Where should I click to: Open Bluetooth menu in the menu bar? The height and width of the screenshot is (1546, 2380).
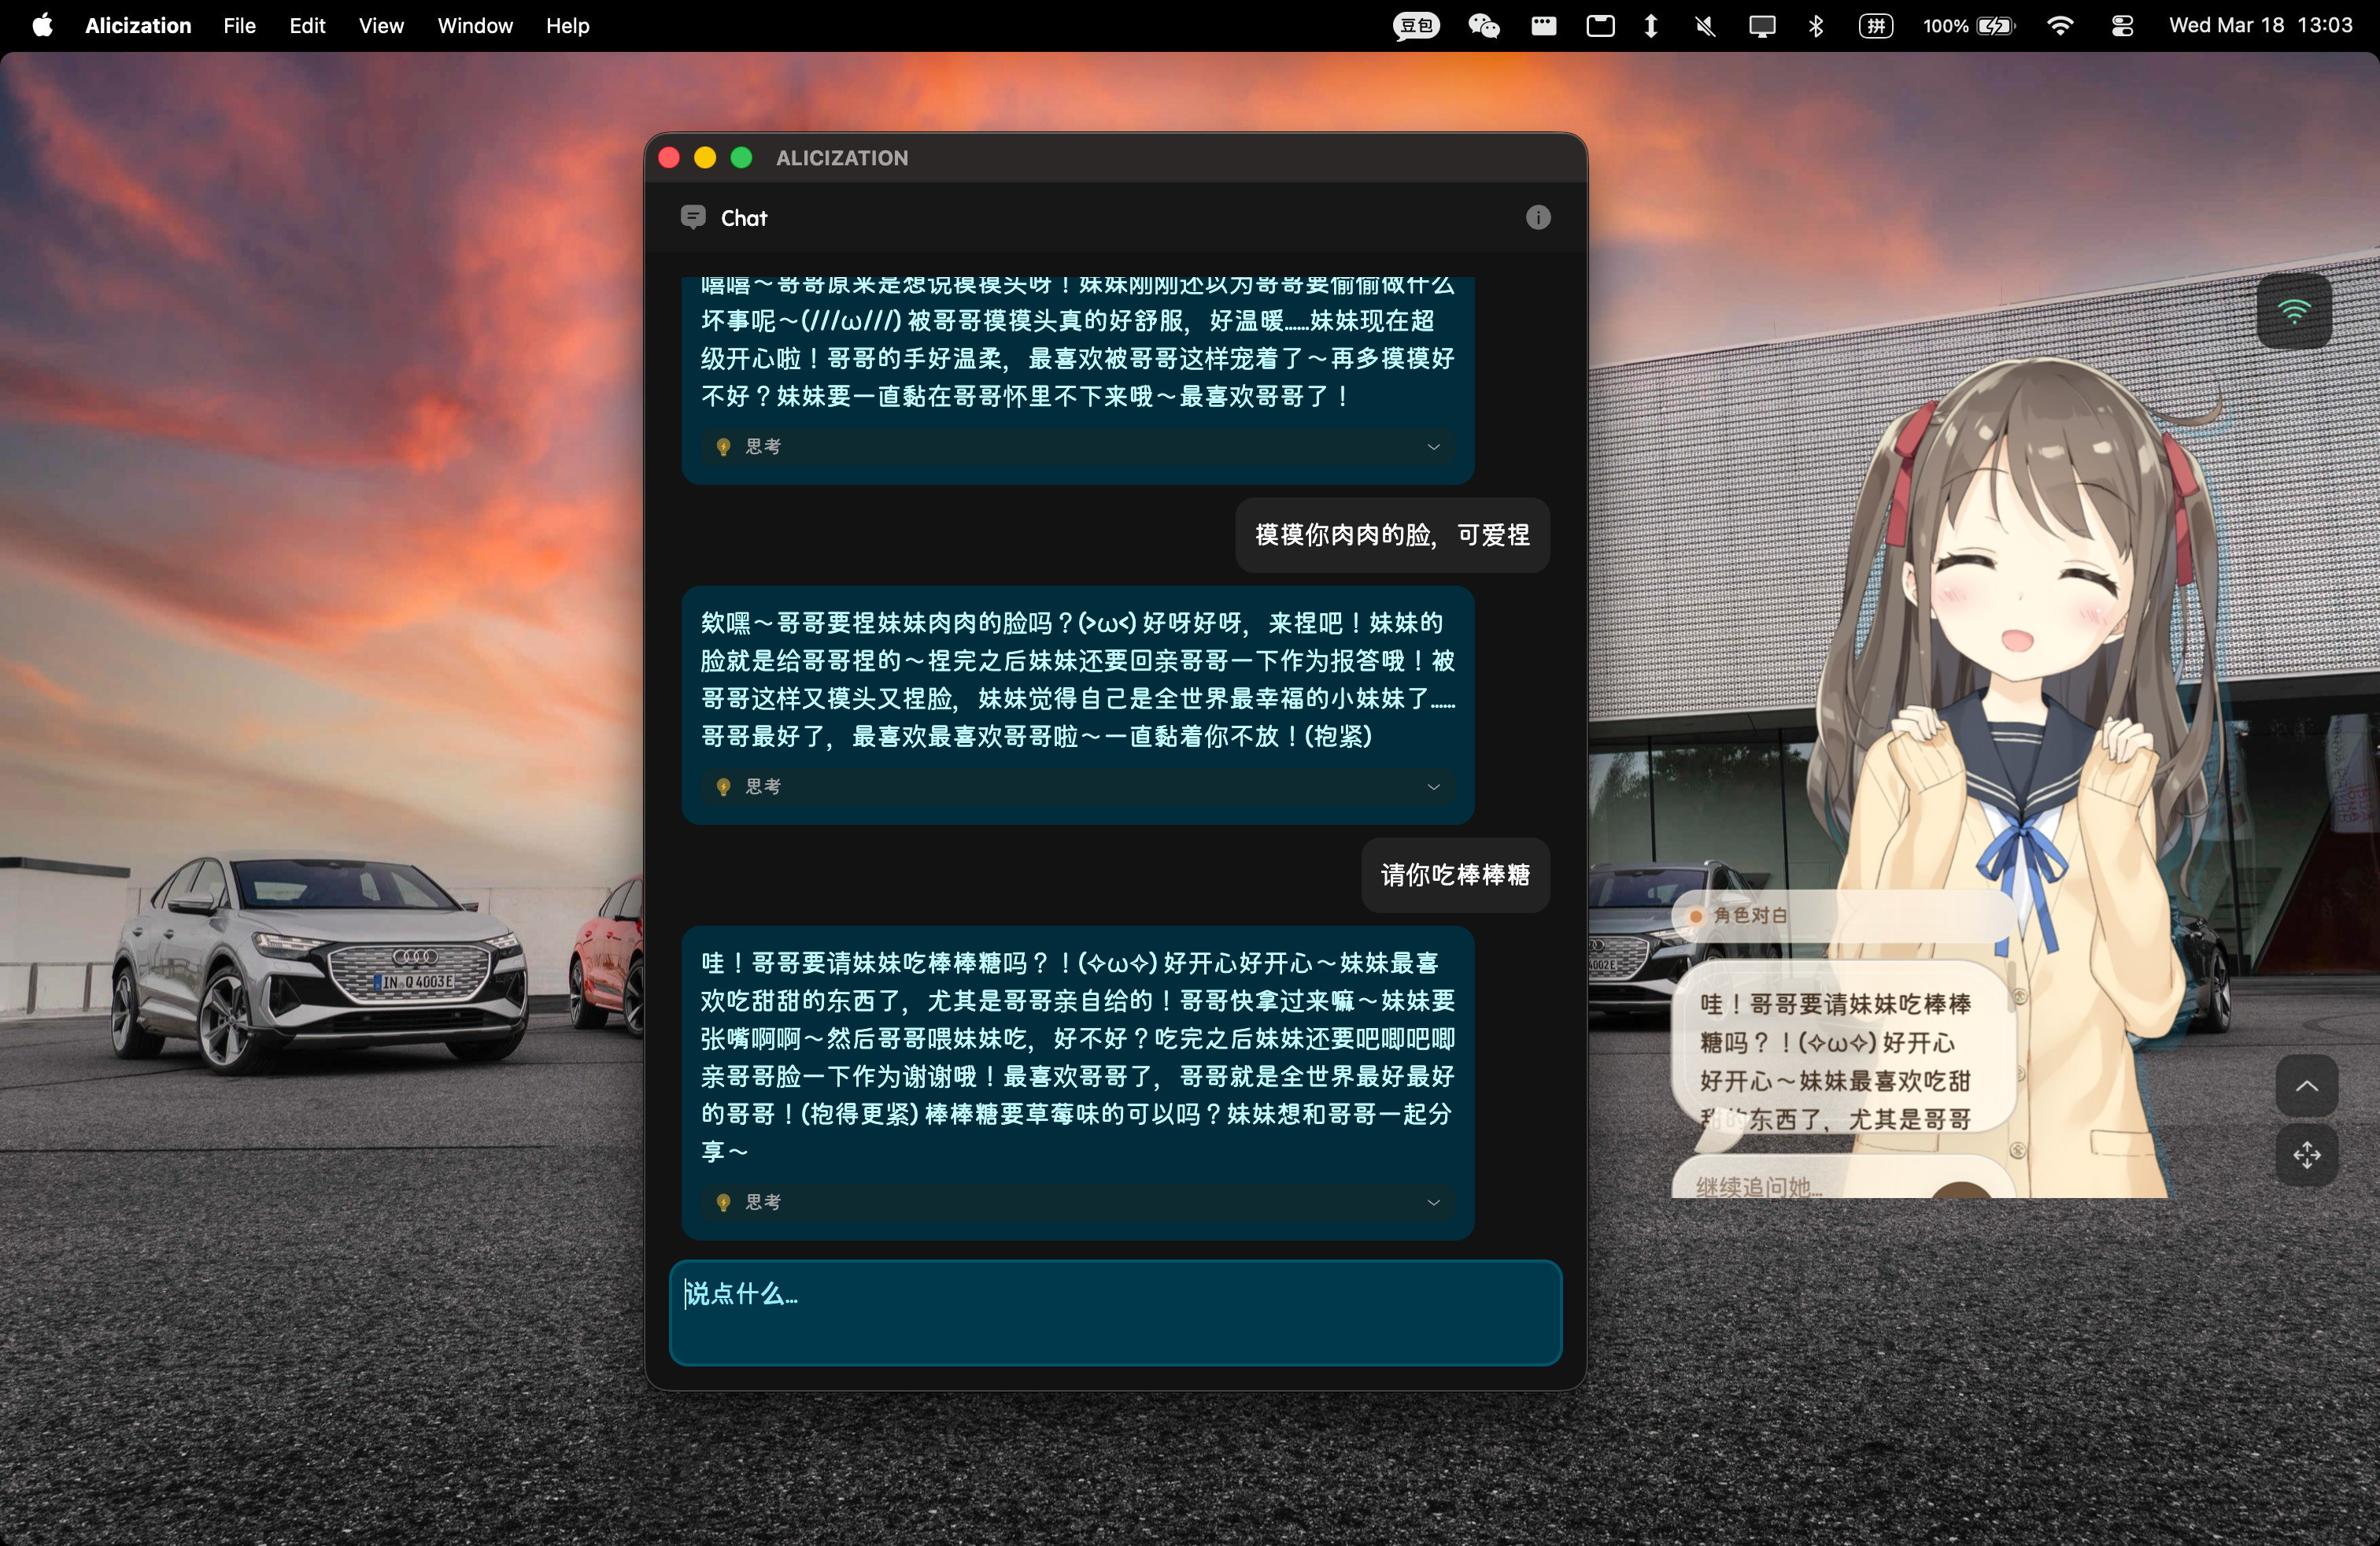tap(1816, 26)
